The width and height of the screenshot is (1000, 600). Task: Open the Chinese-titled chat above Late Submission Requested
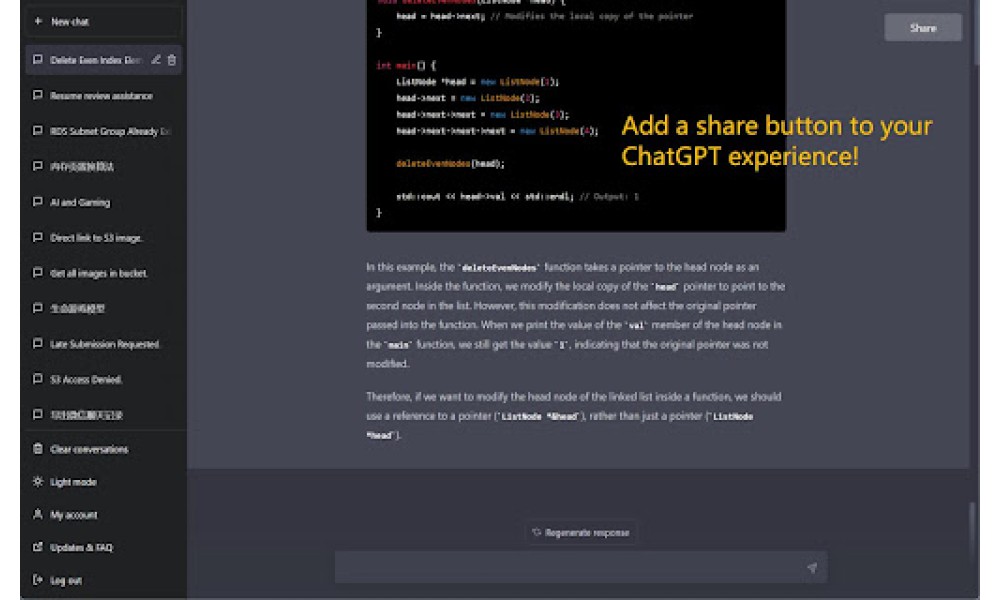[103, 309]
